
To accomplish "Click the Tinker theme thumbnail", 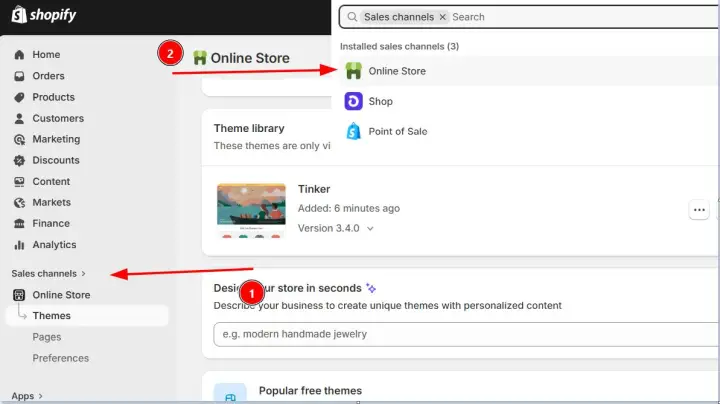I will [x=250, y=210].
